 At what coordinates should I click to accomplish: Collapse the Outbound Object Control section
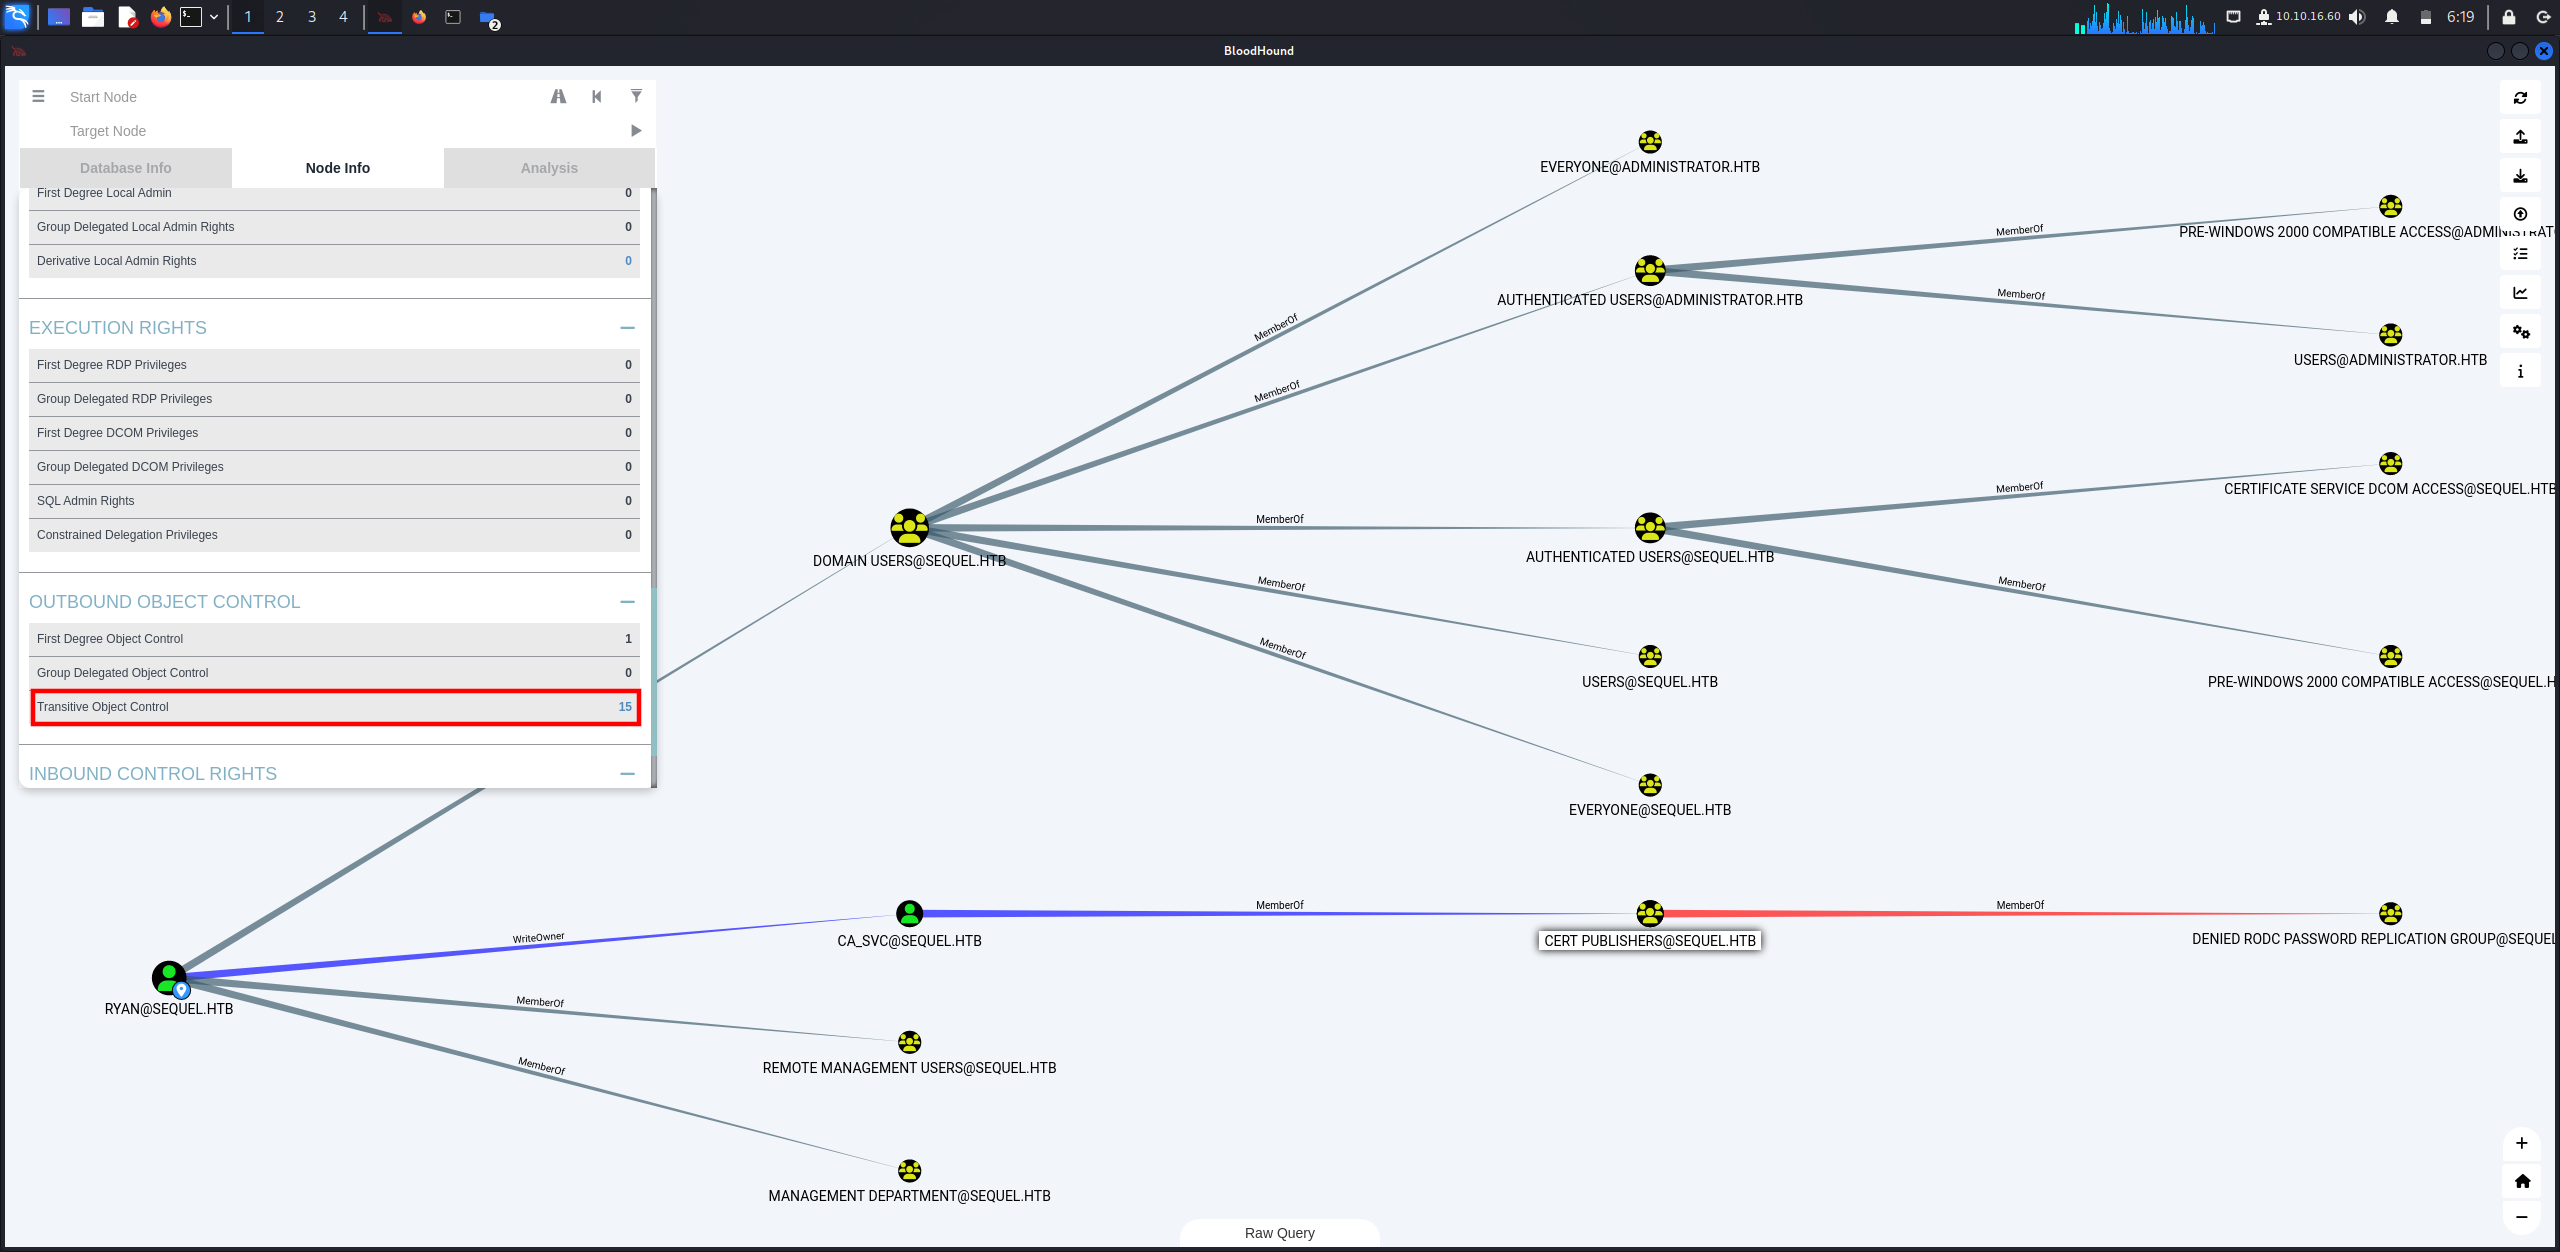point(627,602)
